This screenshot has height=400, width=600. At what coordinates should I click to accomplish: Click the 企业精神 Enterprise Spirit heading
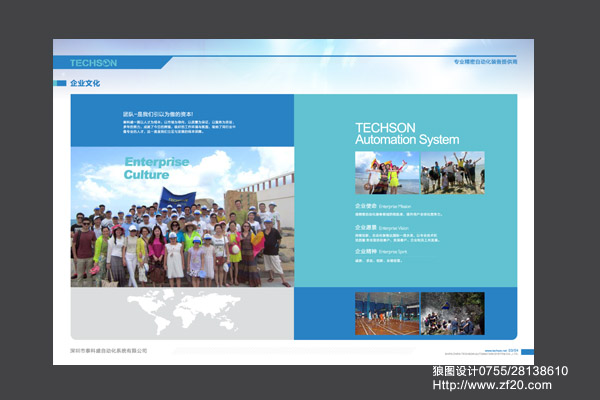point(381,251)
